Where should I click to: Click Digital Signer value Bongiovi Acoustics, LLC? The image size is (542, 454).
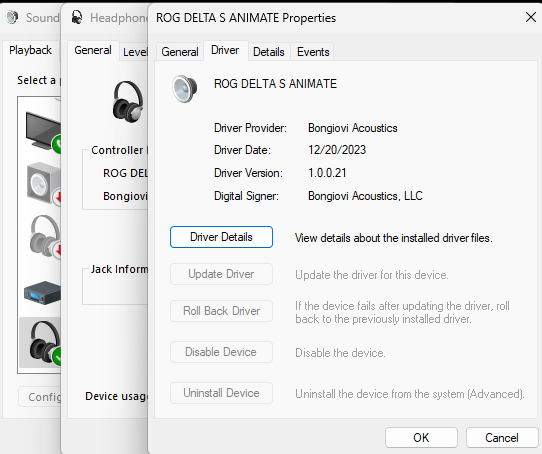(x=365, y=196)
